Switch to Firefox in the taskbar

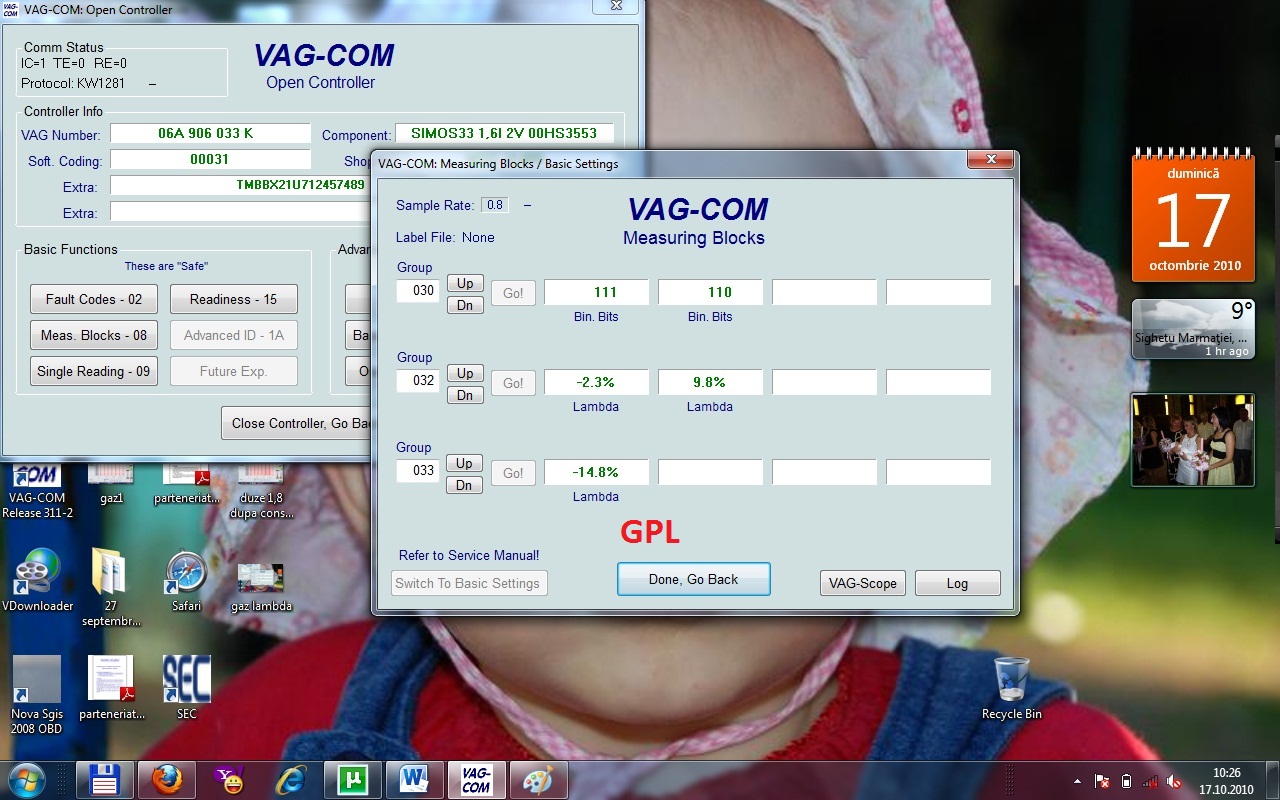tap(167, 779)
